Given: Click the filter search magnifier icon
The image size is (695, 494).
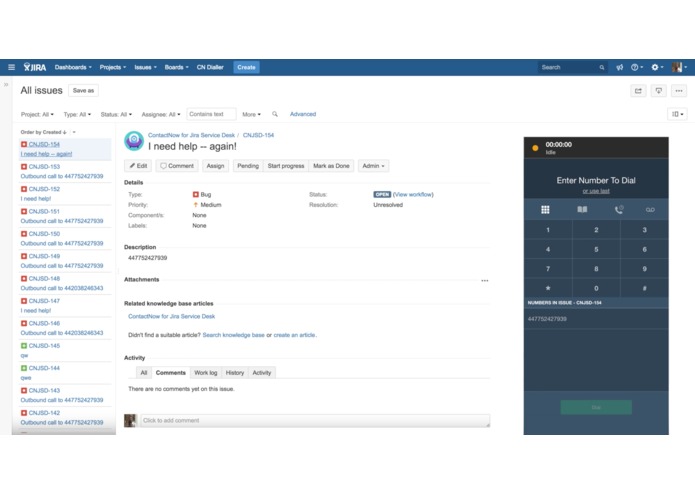Looking at the screenshot, I should (x=275, y=114).
